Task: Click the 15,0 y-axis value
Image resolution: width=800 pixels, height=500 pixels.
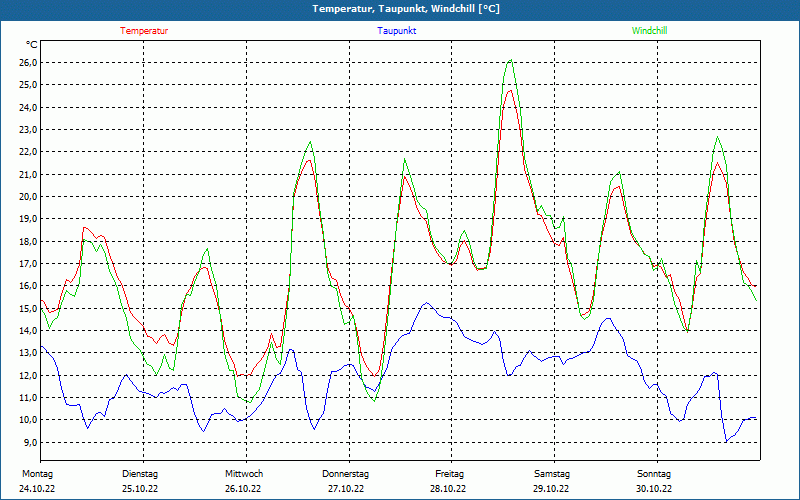Action: pyautogui.click(x=28, y=308)
